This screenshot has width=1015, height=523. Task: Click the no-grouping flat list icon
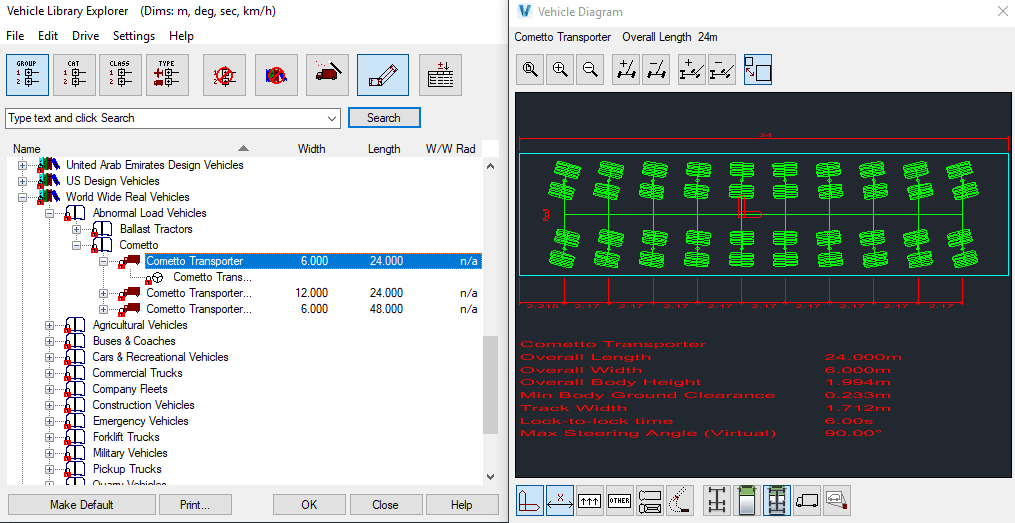point(225,75)
